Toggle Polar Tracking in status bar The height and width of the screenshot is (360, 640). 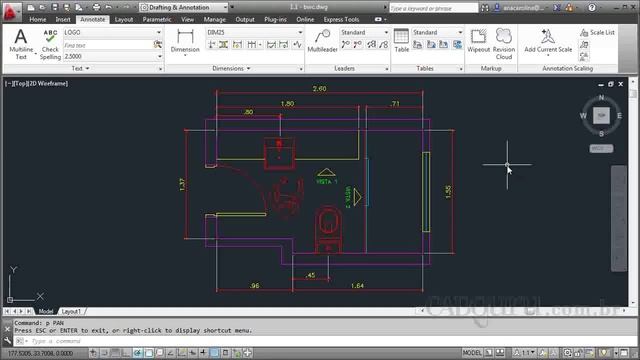tap(138, 353)
